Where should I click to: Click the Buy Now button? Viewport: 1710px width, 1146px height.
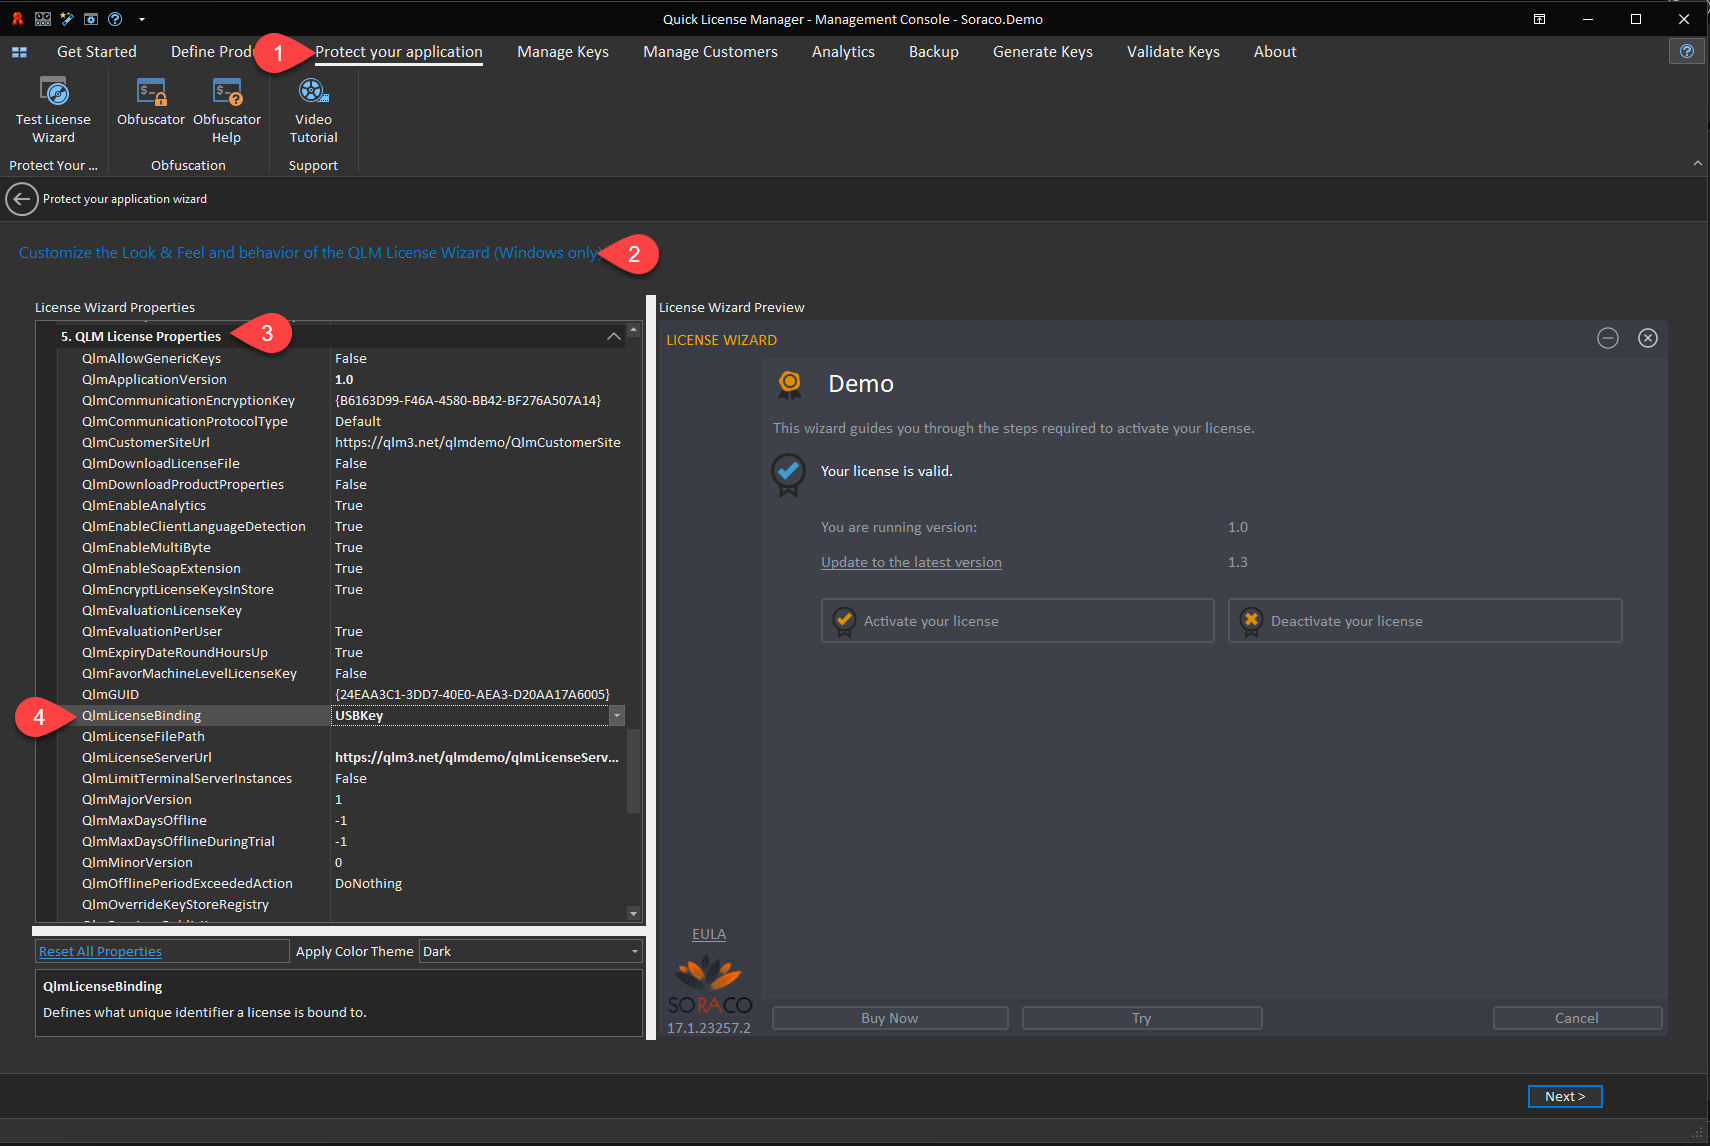click(x=890, y=1018)
